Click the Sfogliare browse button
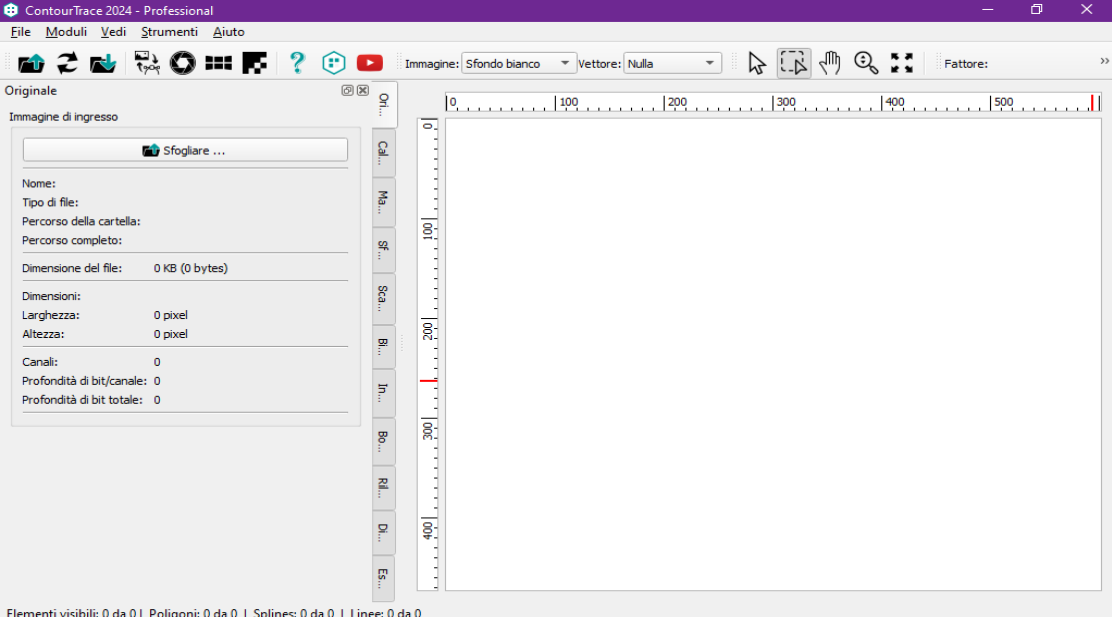 coord(185,150)
